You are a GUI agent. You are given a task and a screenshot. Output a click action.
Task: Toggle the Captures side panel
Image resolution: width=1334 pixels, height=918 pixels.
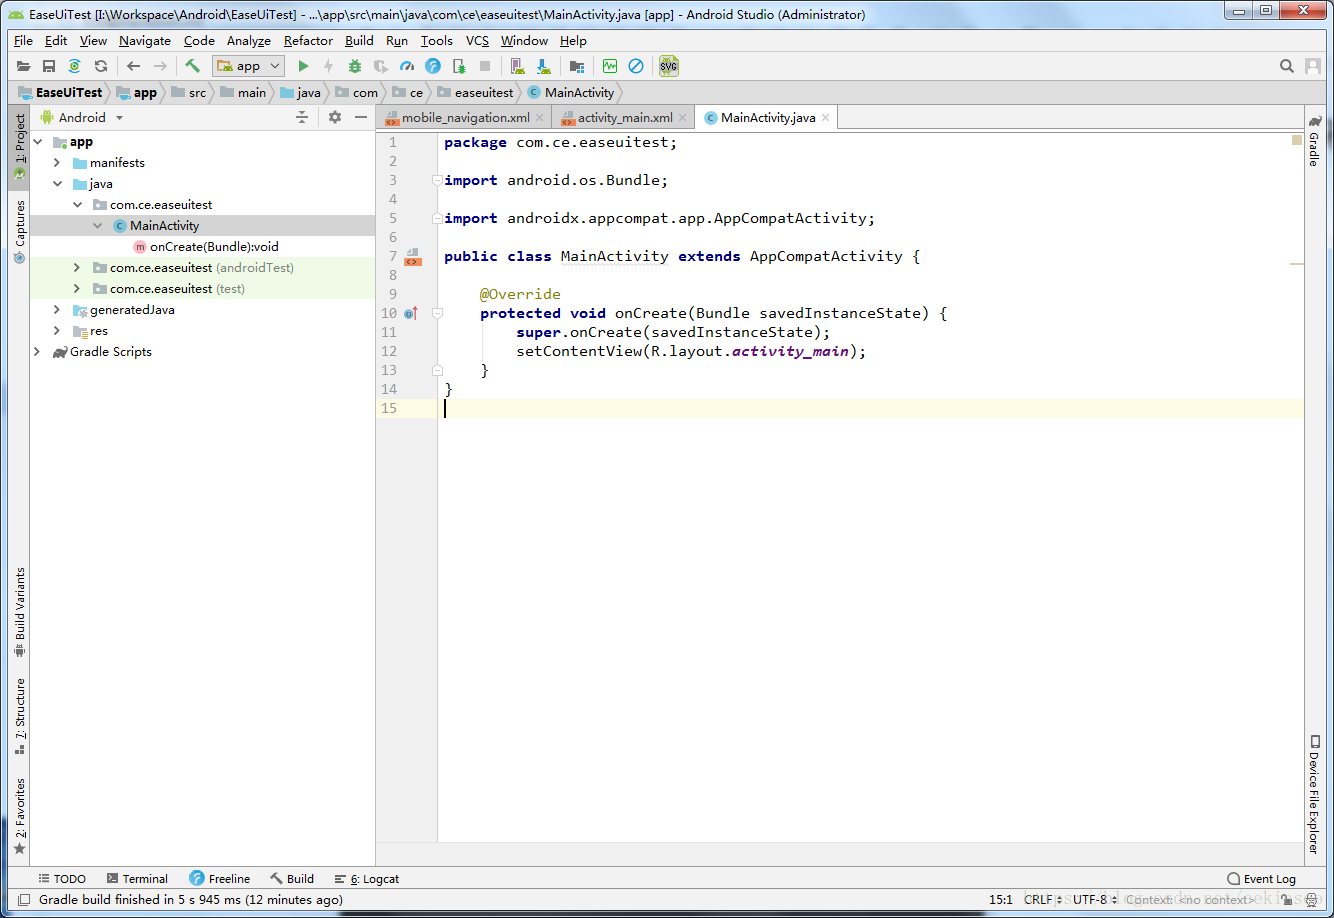[x=20, y=231]
